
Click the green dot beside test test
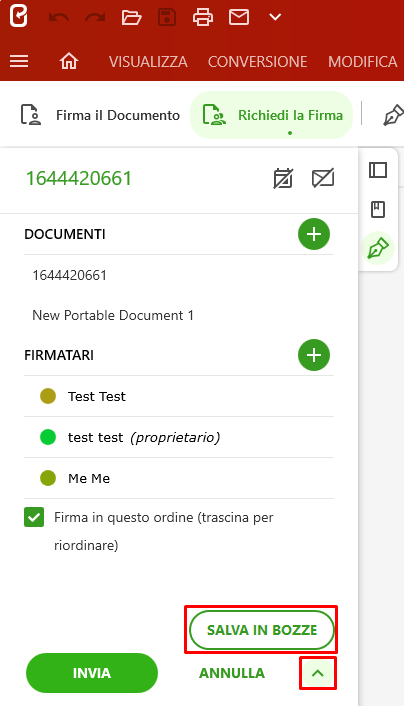coord(48,437)
